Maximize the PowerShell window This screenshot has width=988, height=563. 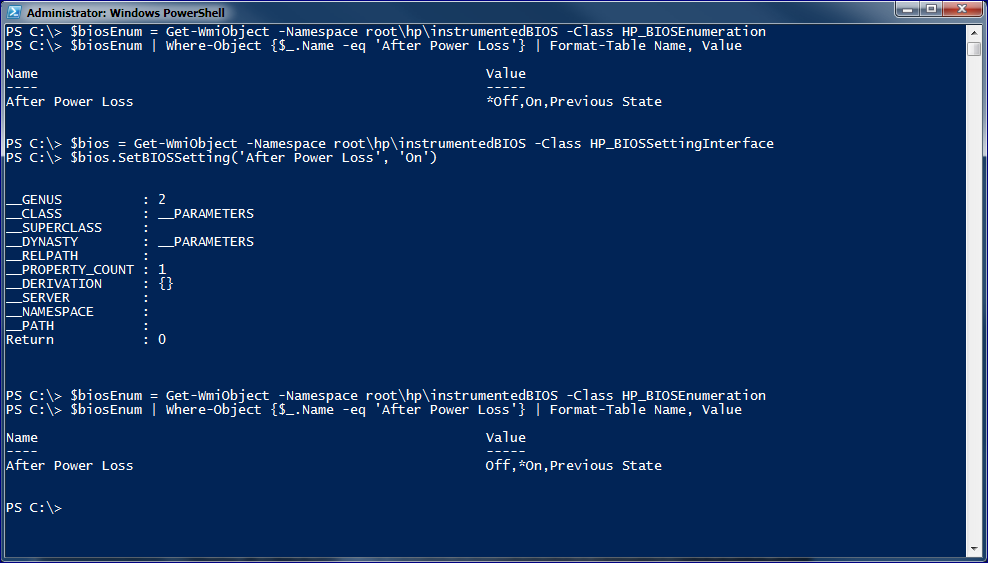click(x=931, y=9)
